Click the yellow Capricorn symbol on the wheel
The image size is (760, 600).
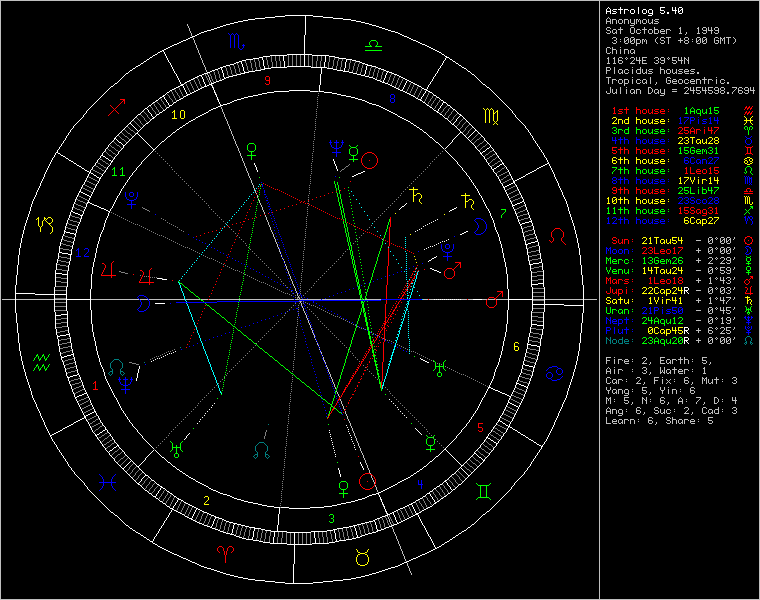coord(46,225)
